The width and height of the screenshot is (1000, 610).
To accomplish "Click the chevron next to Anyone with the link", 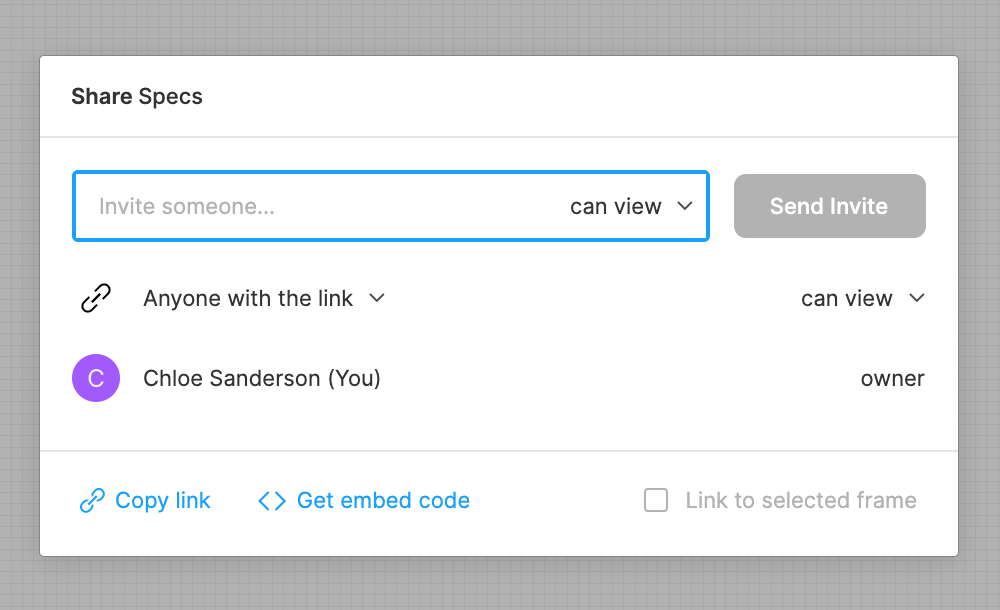I will (377, 298).
